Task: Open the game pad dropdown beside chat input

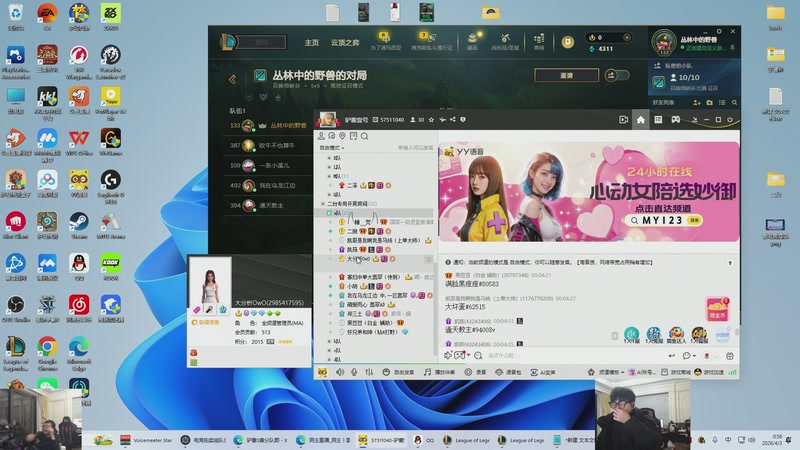Action: (x=462, y=355)
